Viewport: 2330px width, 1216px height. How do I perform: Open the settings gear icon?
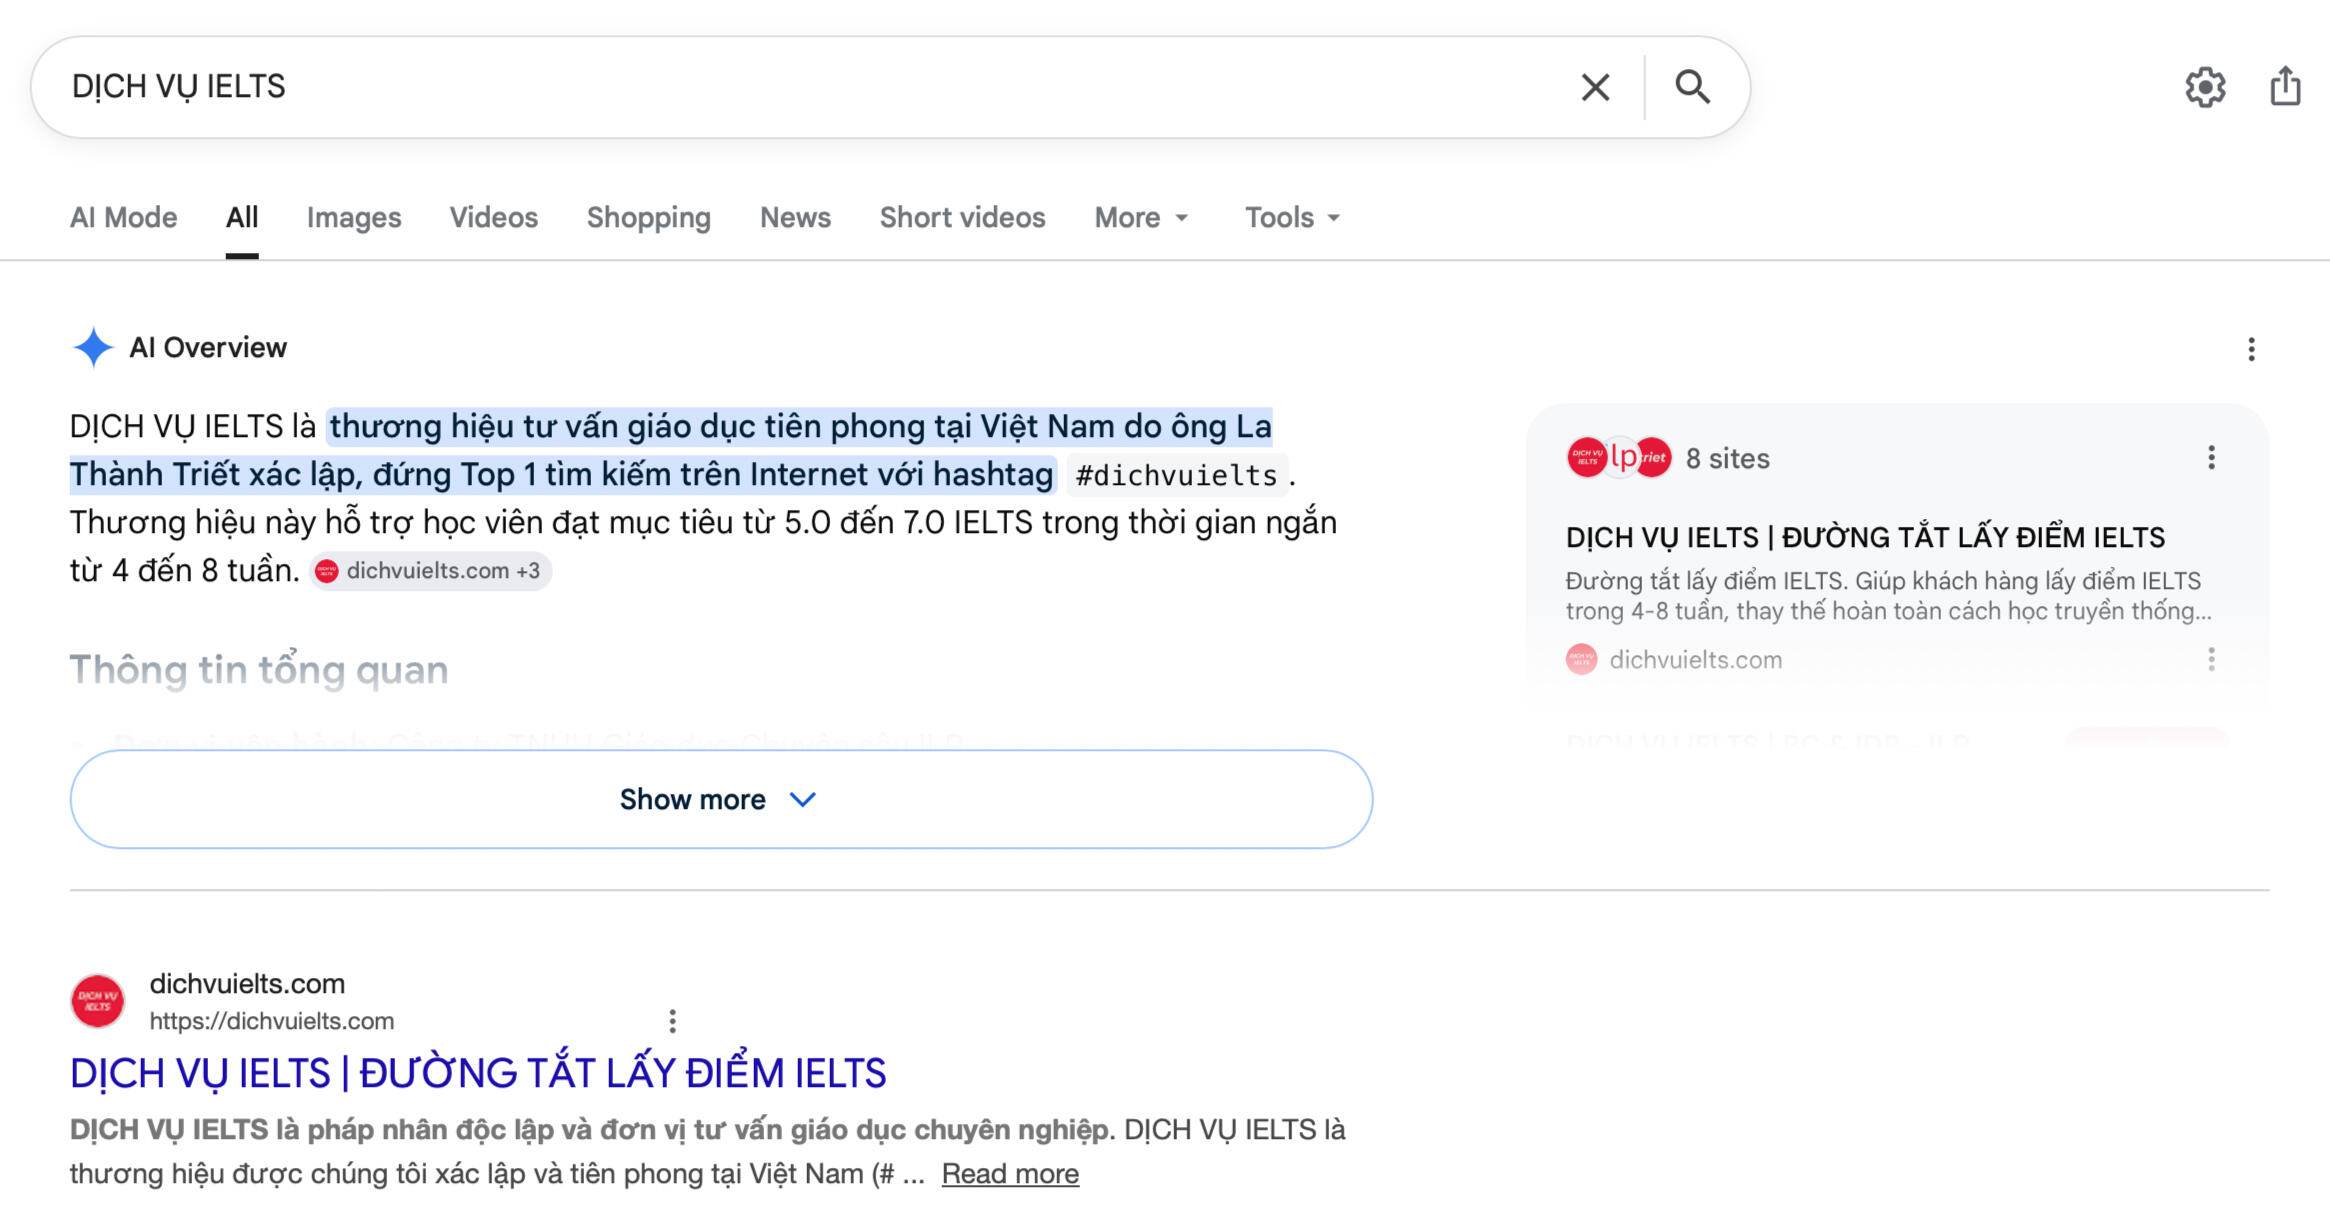click(x=2205, y=87)
